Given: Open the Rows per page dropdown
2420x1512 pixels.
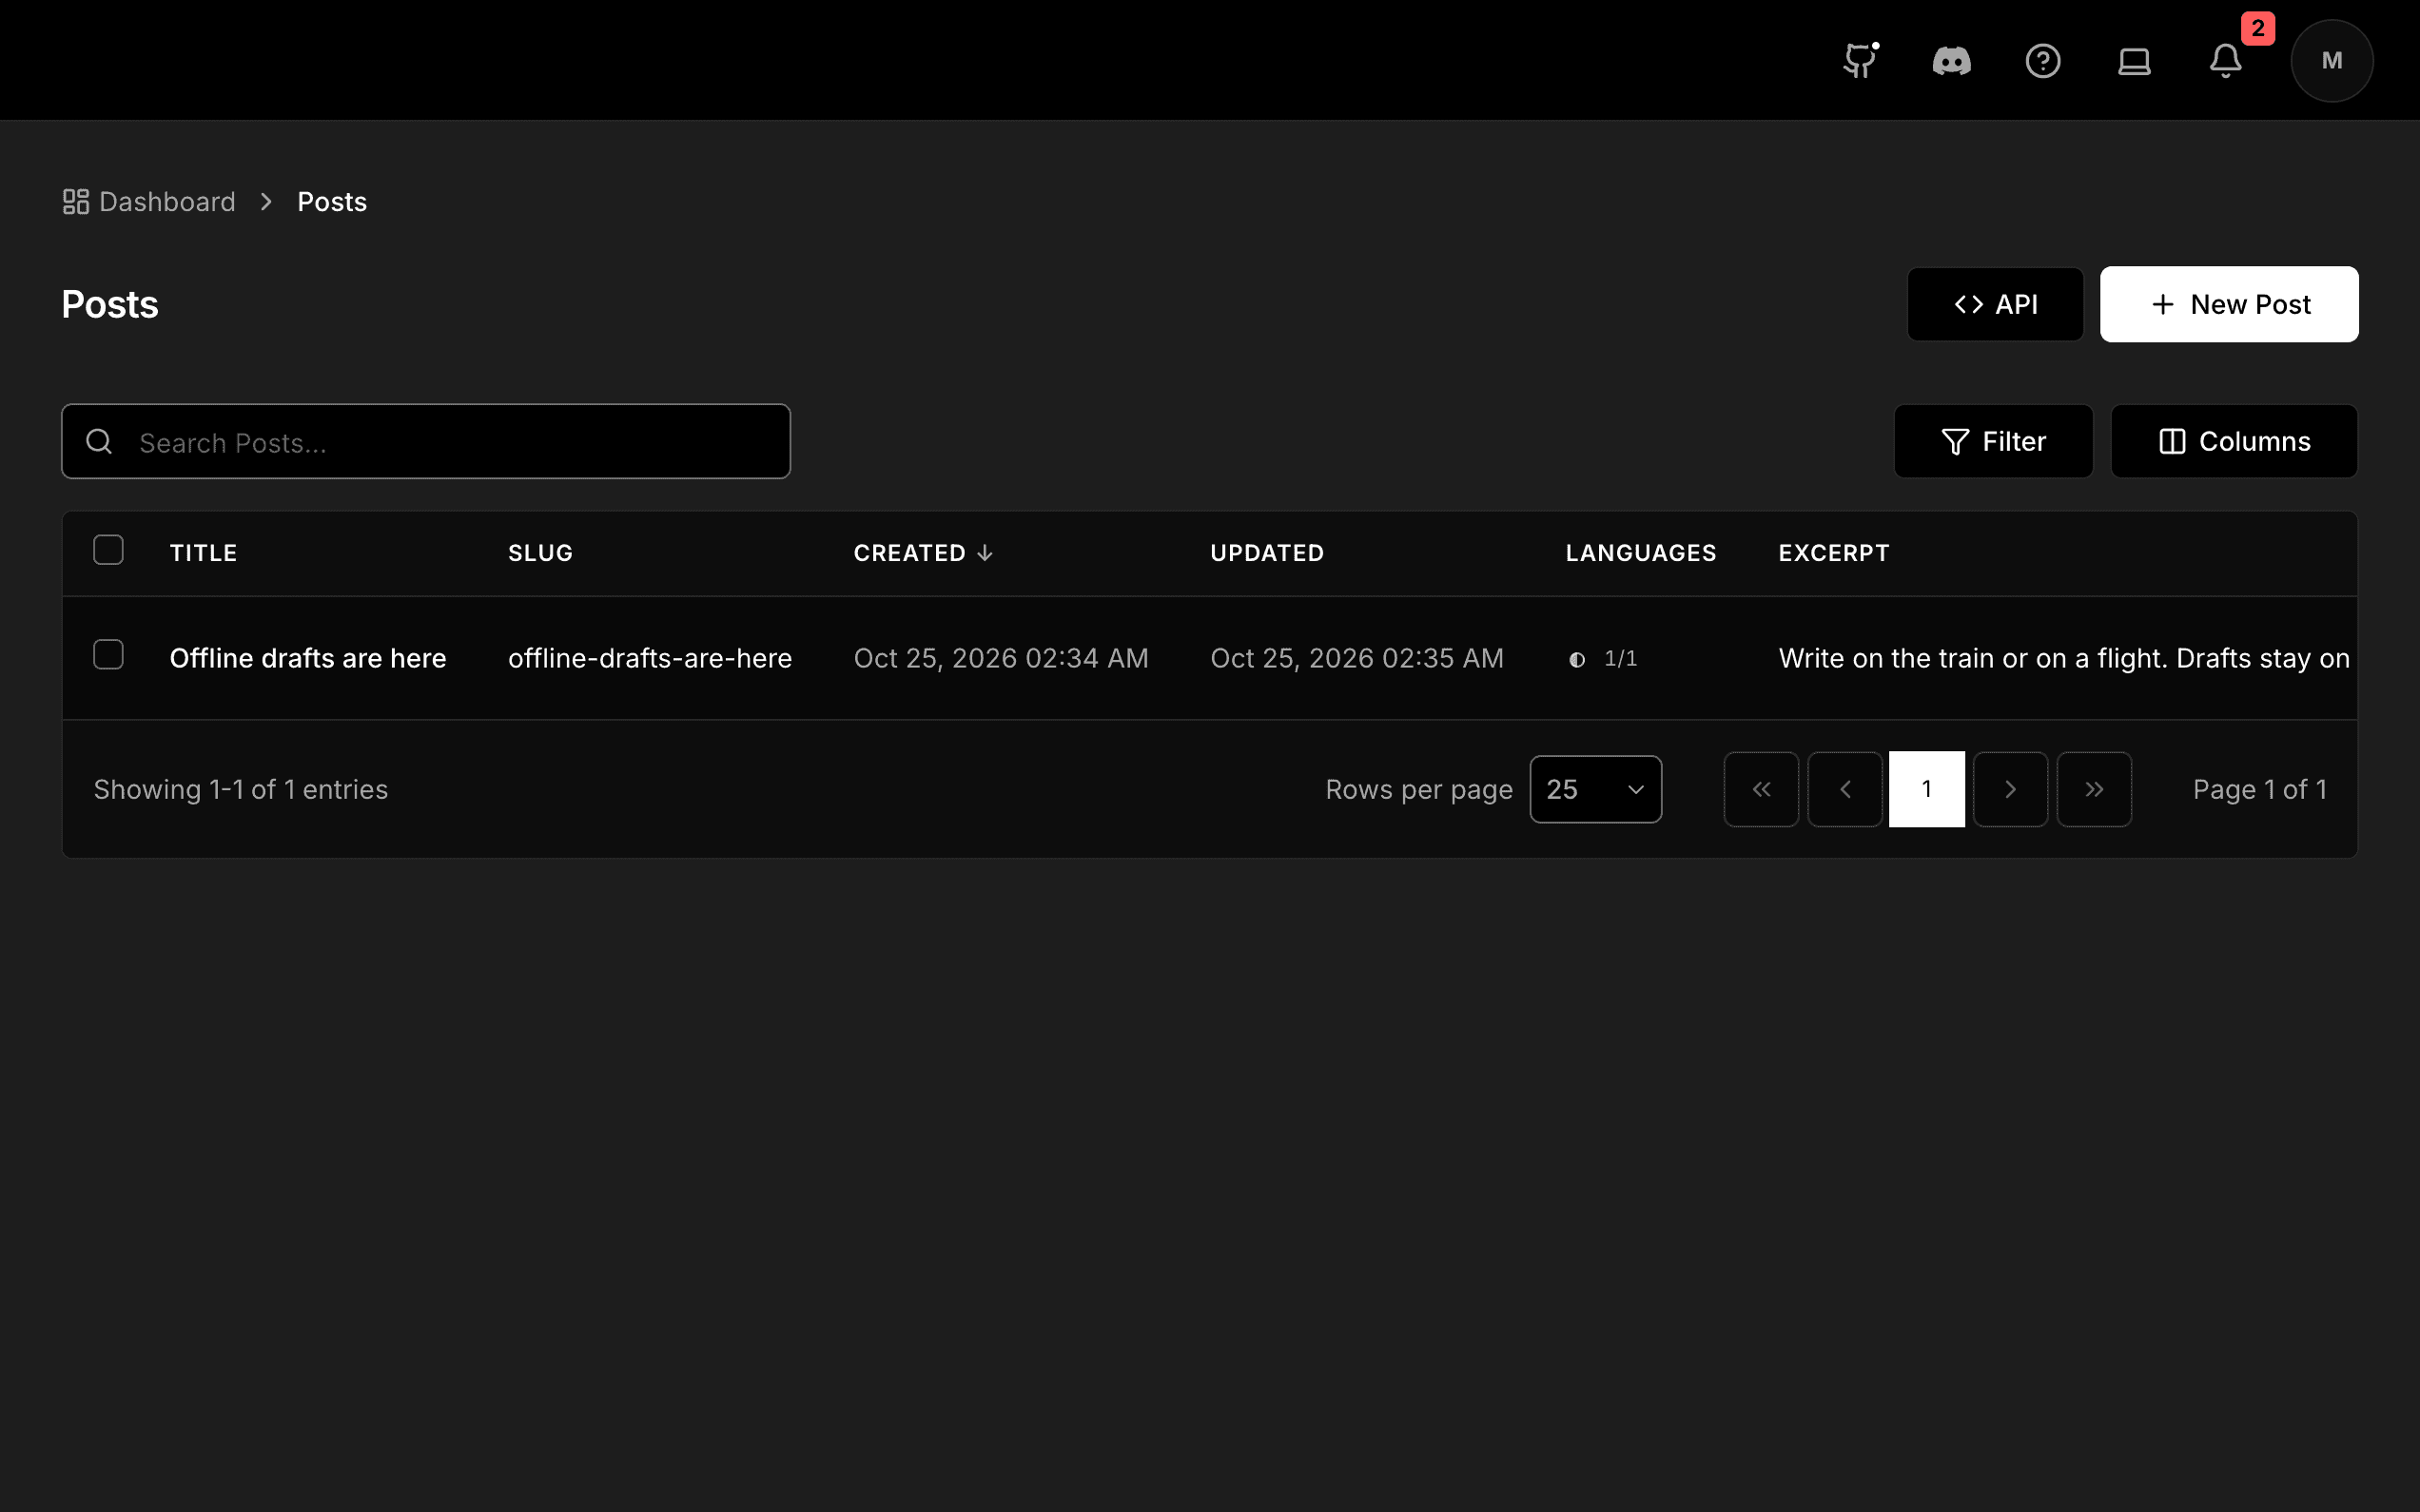Looking at the screenshot, I should [x=1596, y=789].
